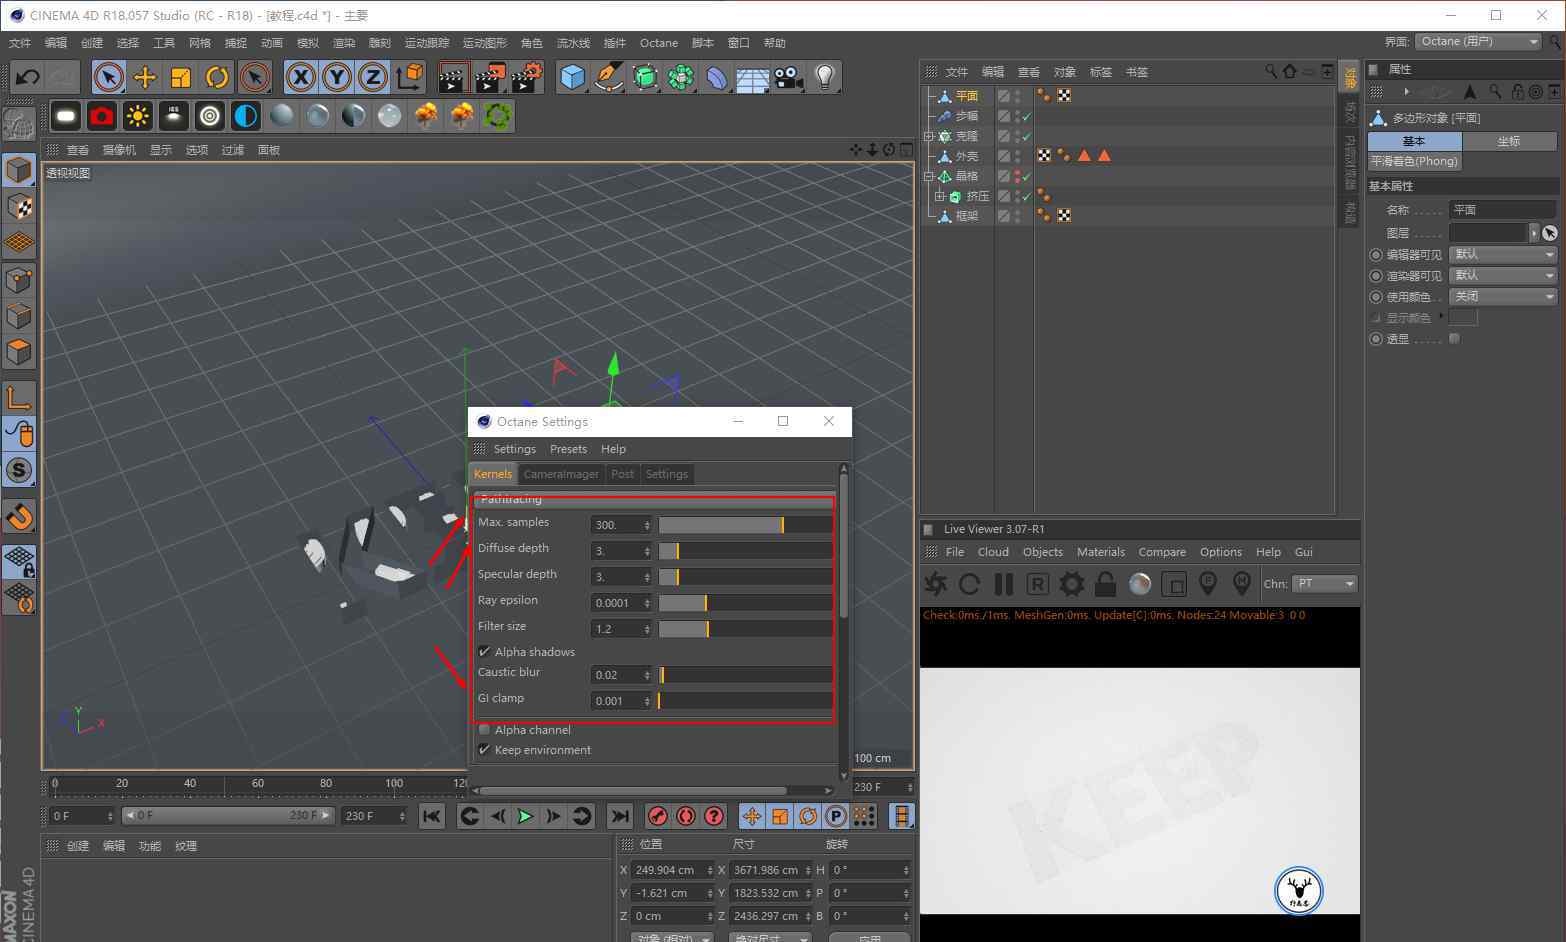Restart render in Live Viewer
The image size is (1566, 942).
click(x=969, y=584)
